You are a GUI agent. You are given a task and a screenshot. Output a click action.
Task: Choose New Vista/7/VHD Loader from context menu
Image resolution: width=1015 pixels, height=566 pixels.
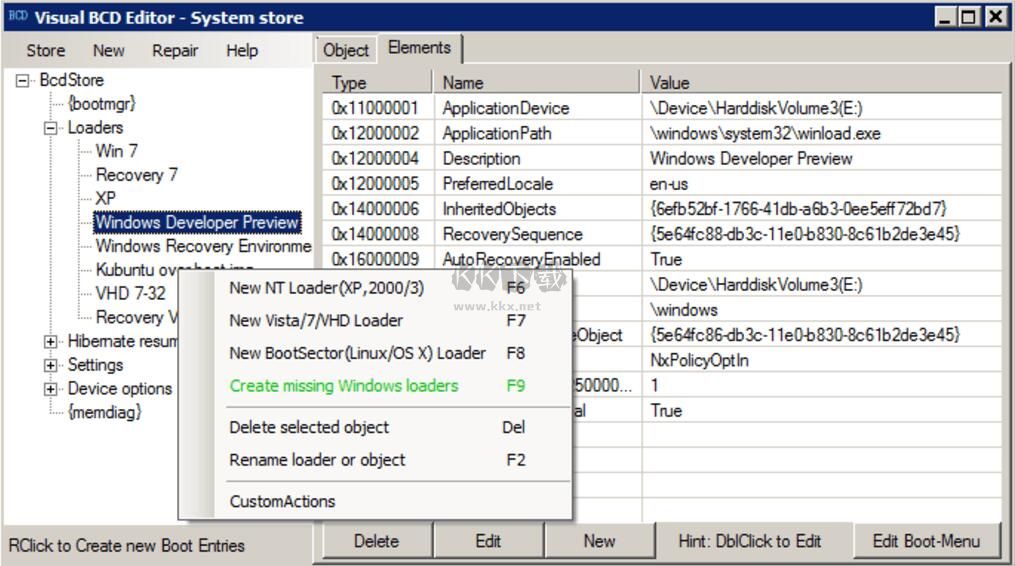pyautogui.click(x=316, y=321)
